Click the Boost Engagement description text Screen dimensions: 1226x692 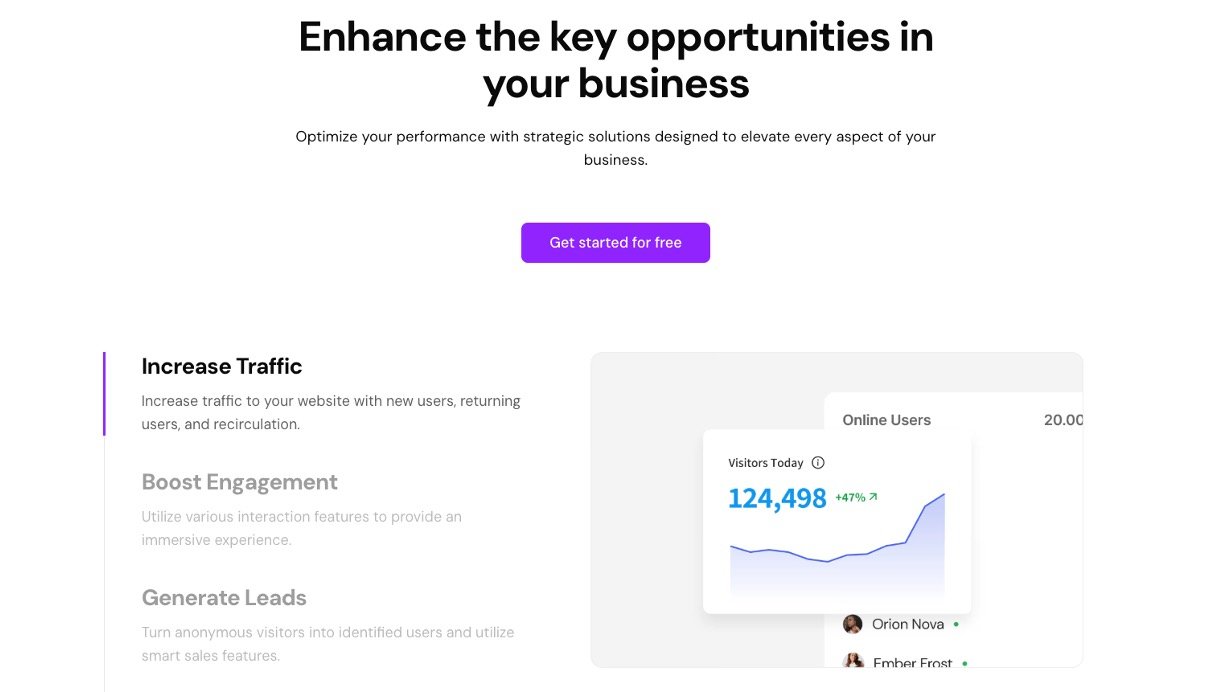tap(301, 528)
